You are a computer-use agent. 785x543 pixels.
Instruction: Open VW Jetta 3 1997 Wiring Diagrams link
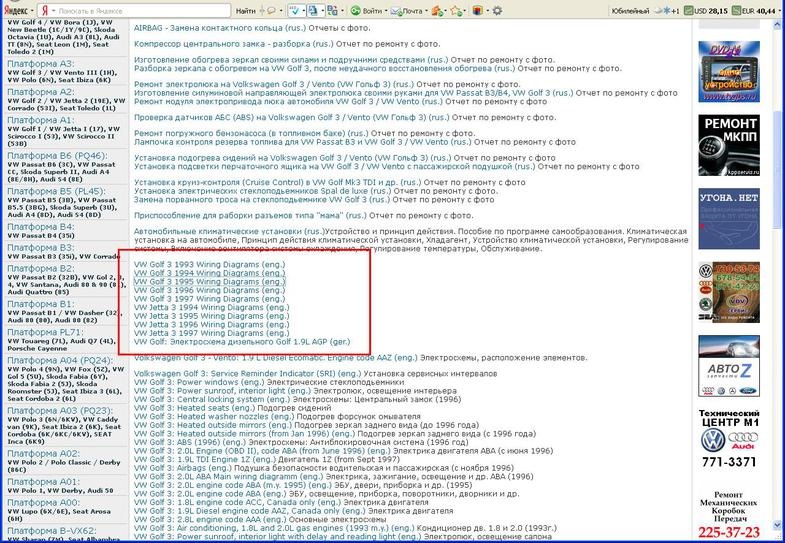(x=211, y=333)
